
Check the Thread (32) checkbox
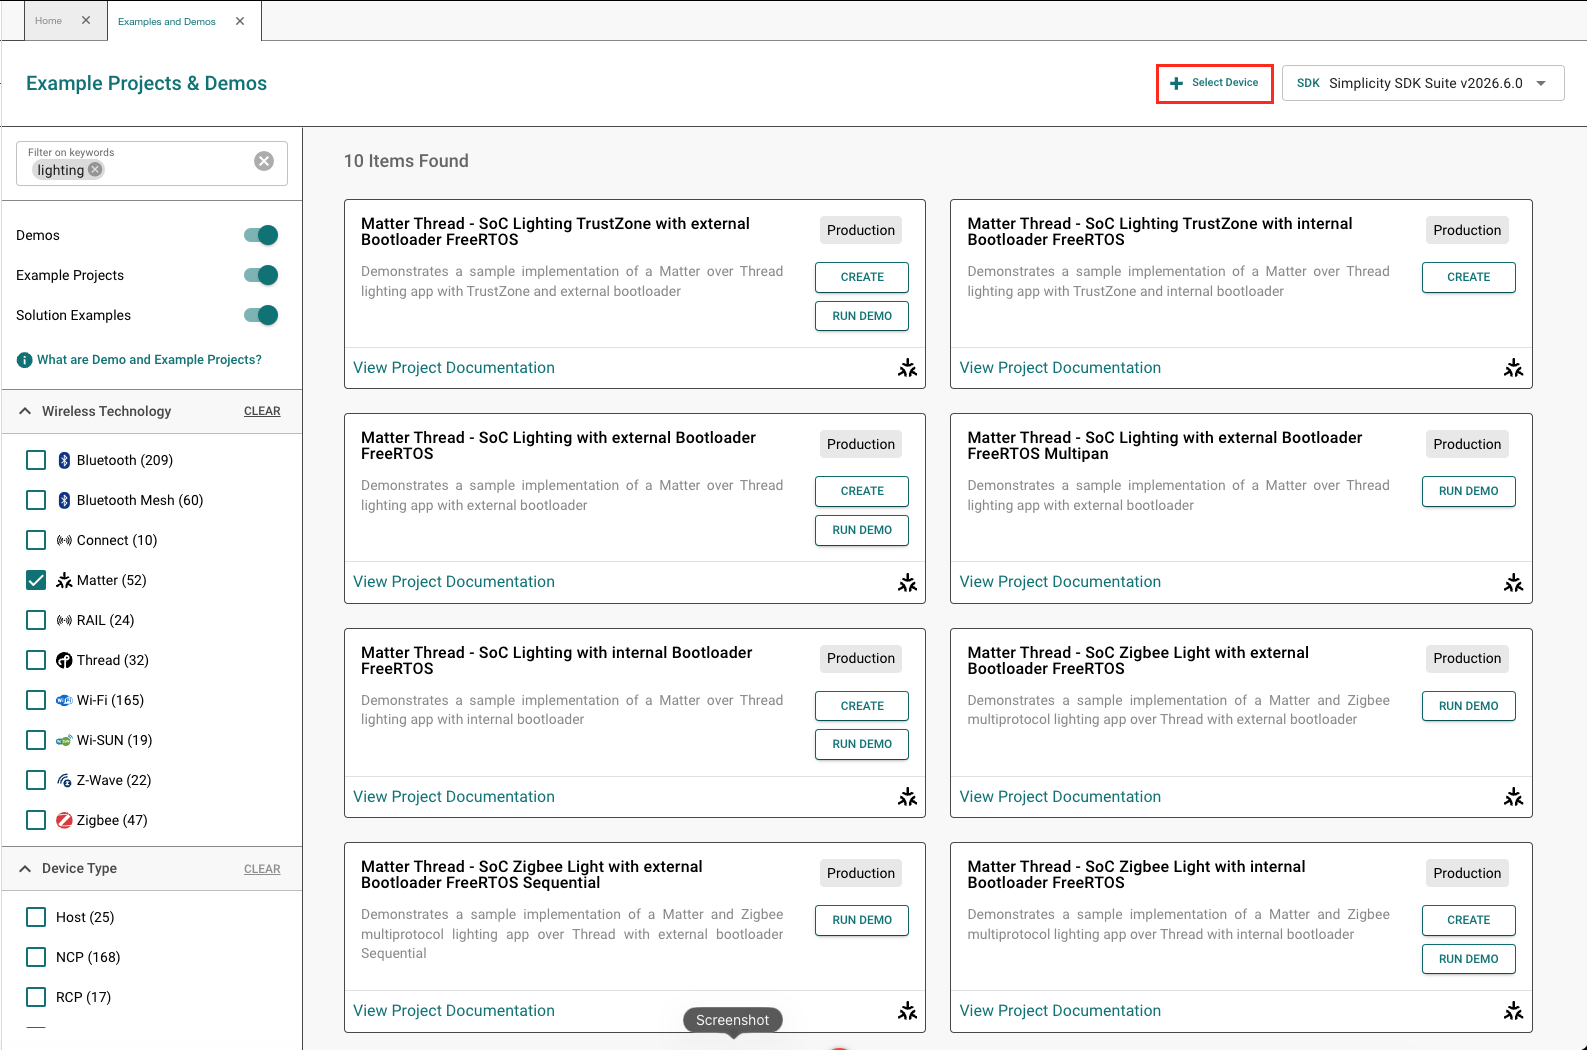tap(36, 660)
